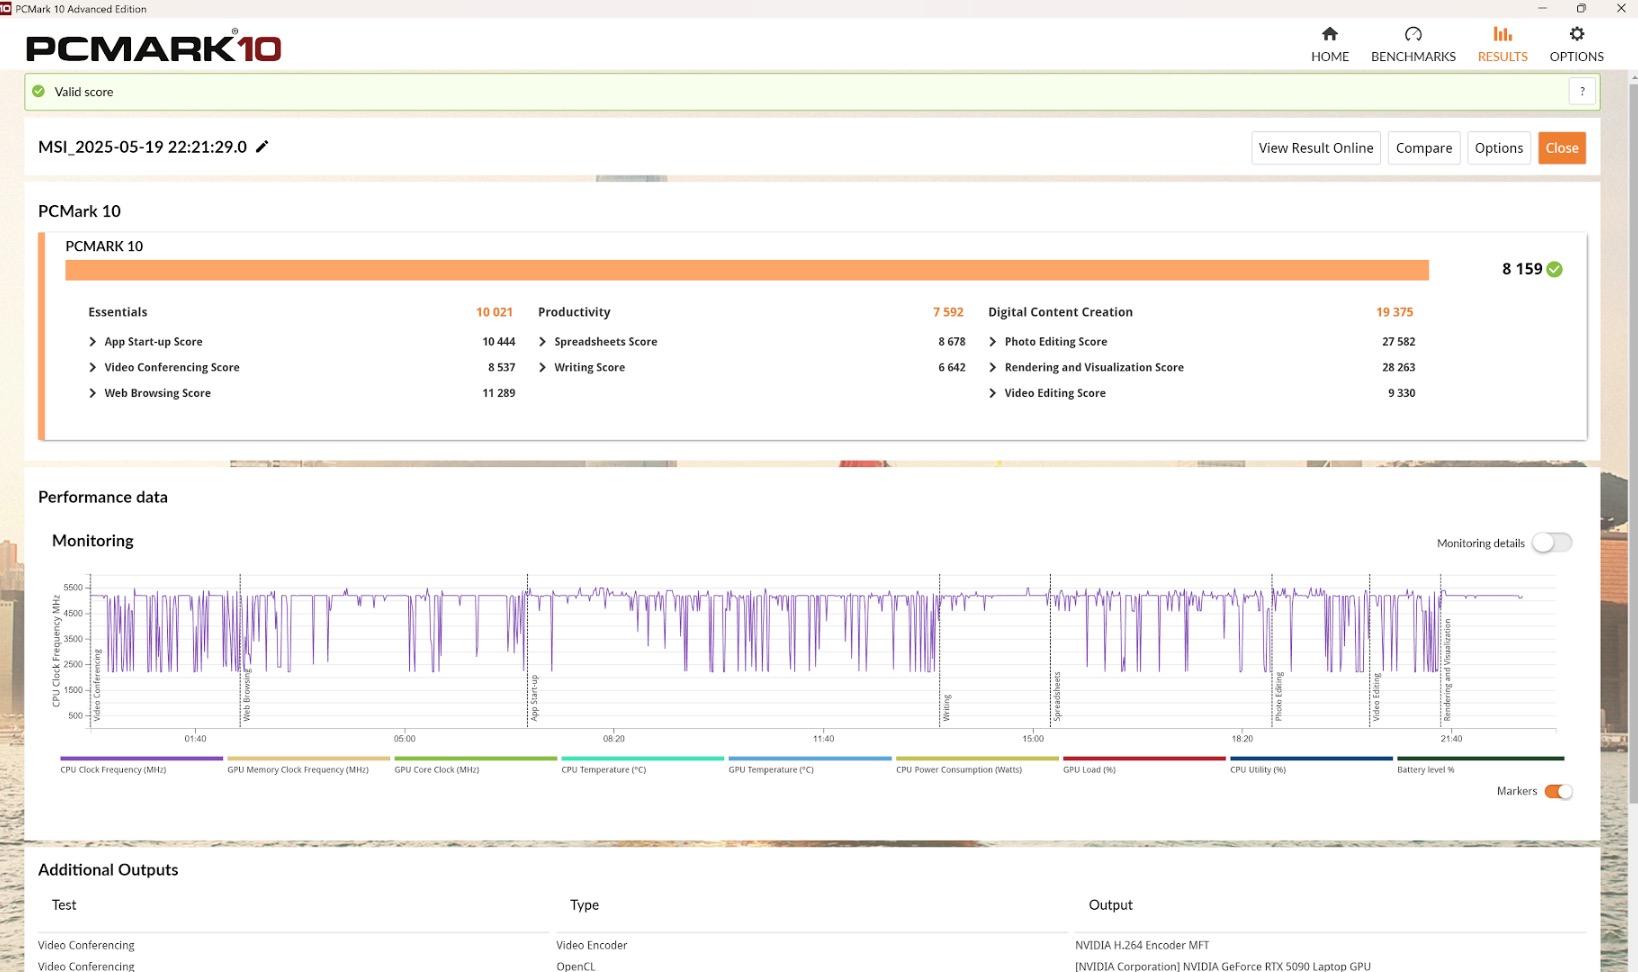Click the View Result Online button
Image resolution: width=1638 pixels, height=972 pixels.
(x=1315, y=148)
